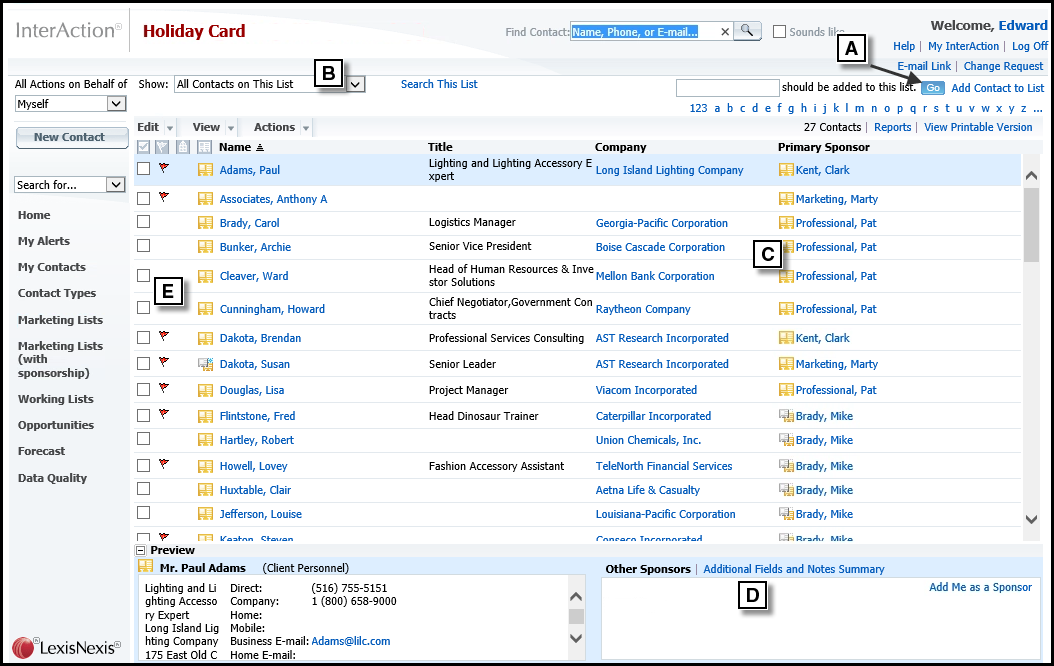Click the contact-card column header icon

tap(204, 147)
